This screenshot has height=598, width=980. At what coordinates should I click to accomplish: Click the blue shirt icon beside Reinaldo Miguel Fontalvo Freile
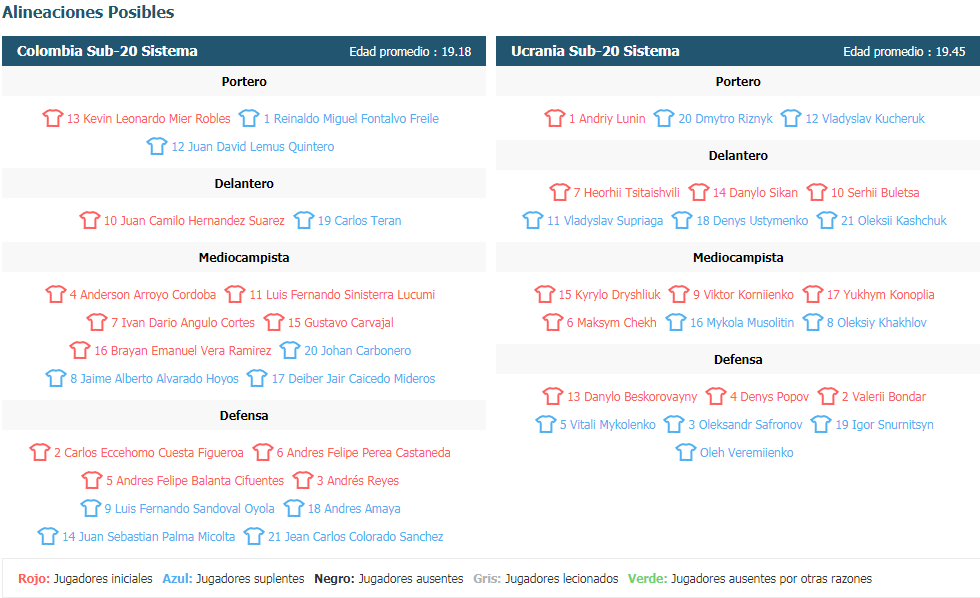point(249,117)
